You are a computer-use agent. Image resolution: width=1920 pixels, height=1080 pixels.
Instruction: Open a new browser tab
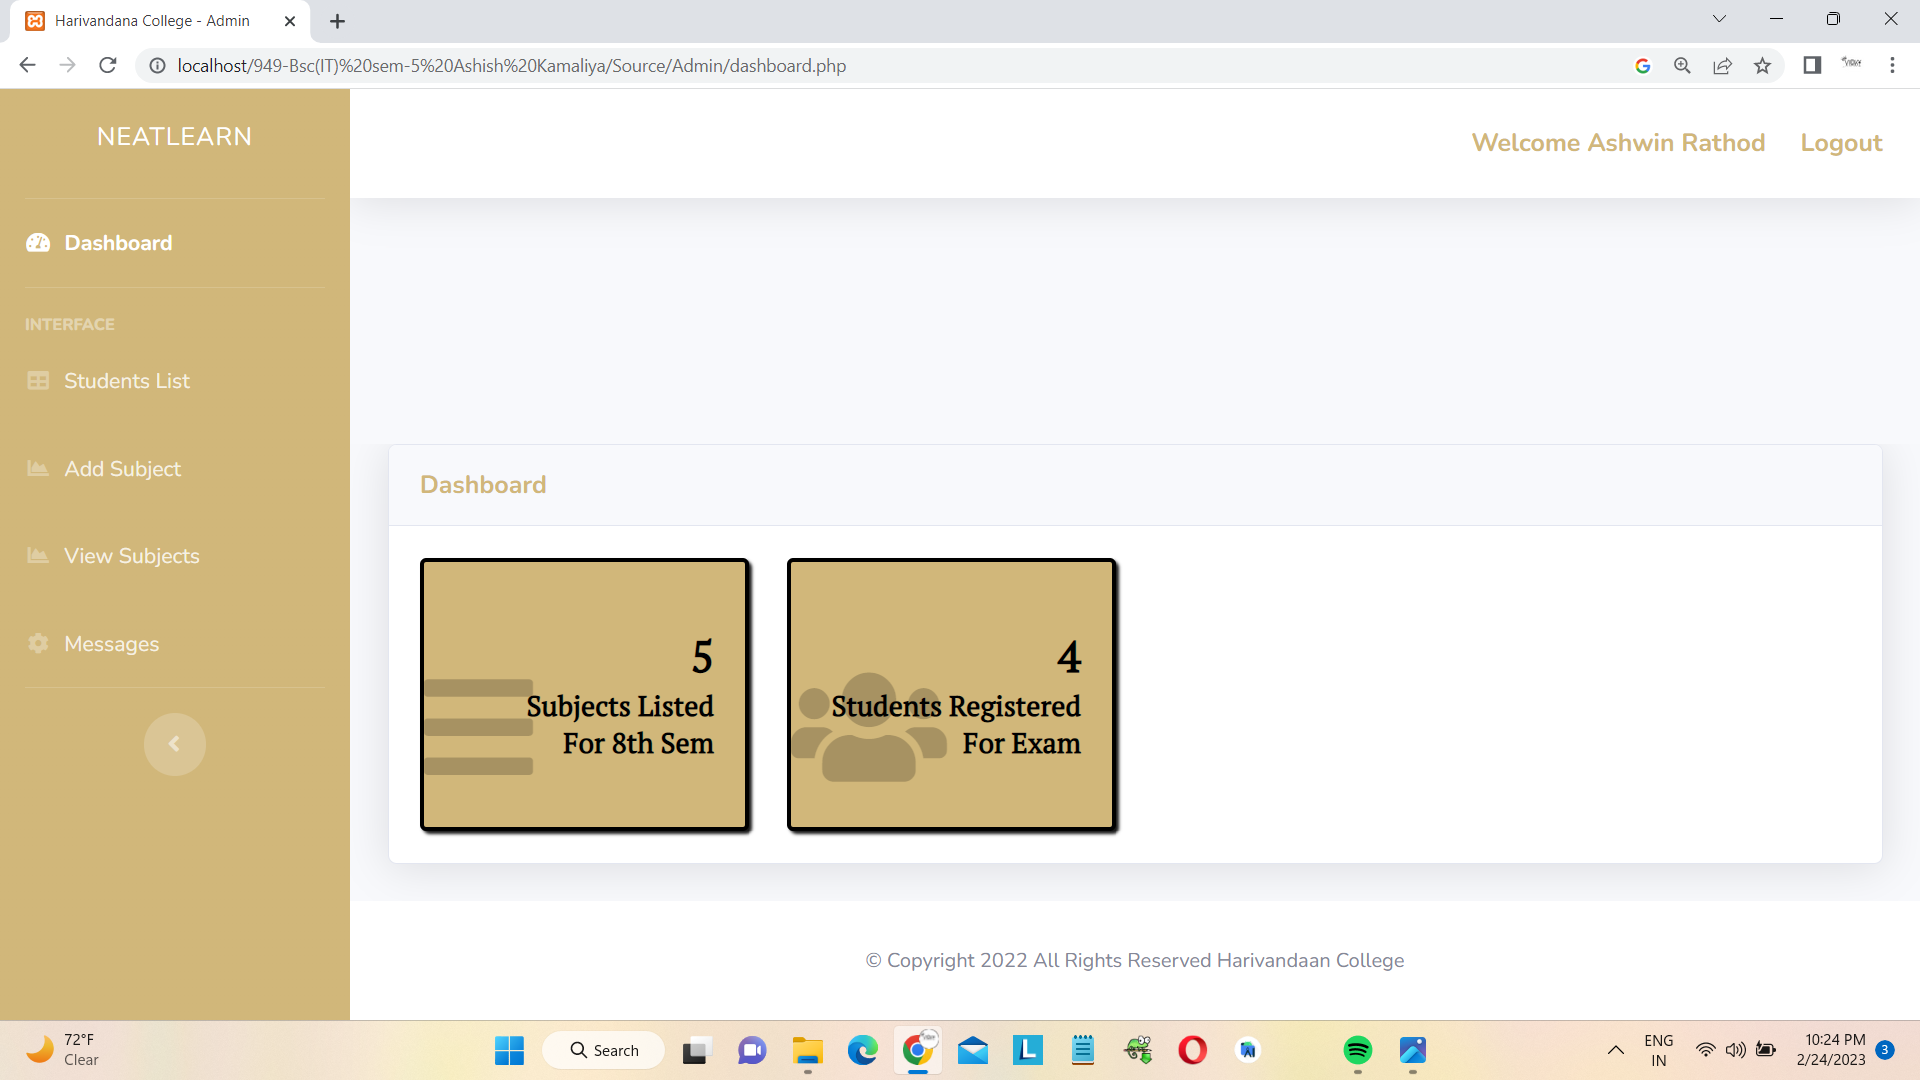pyautogui.click(x=336, y=20)
